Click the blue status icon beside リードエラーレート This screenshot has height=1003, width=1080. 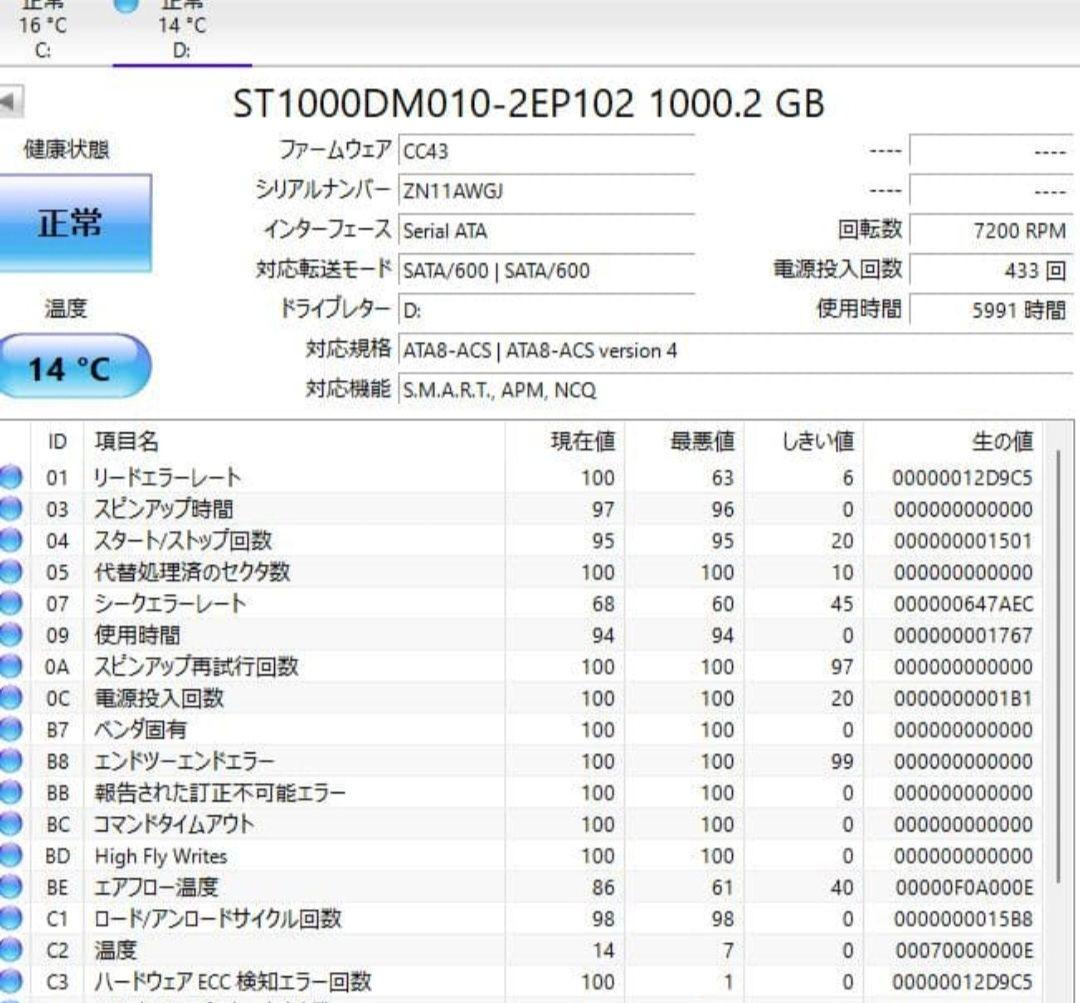10,477
